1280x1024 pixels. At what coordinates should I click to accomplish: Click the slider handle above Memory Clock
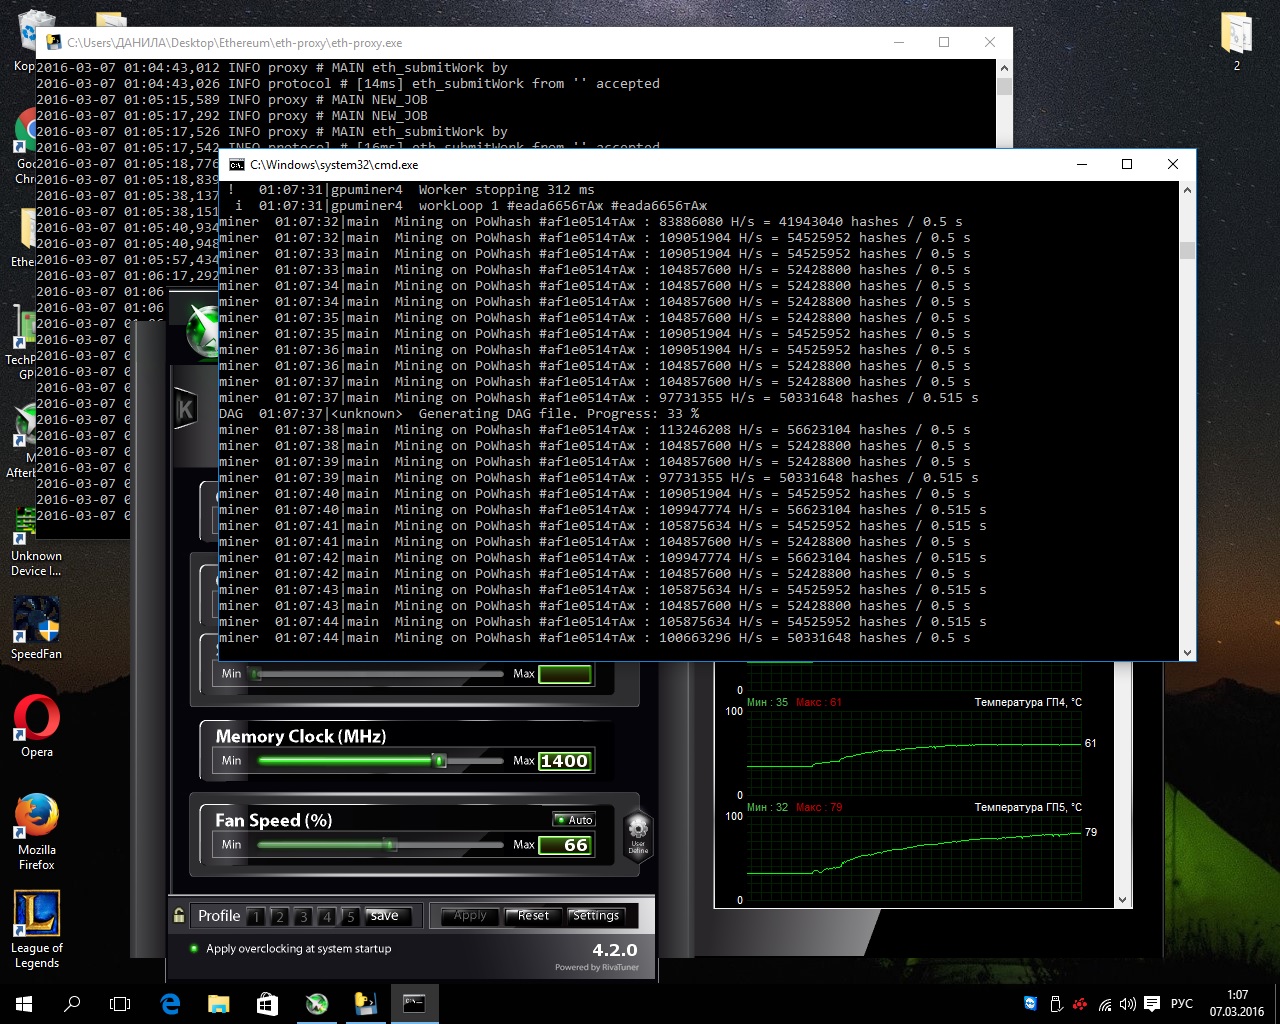point(256,674)
